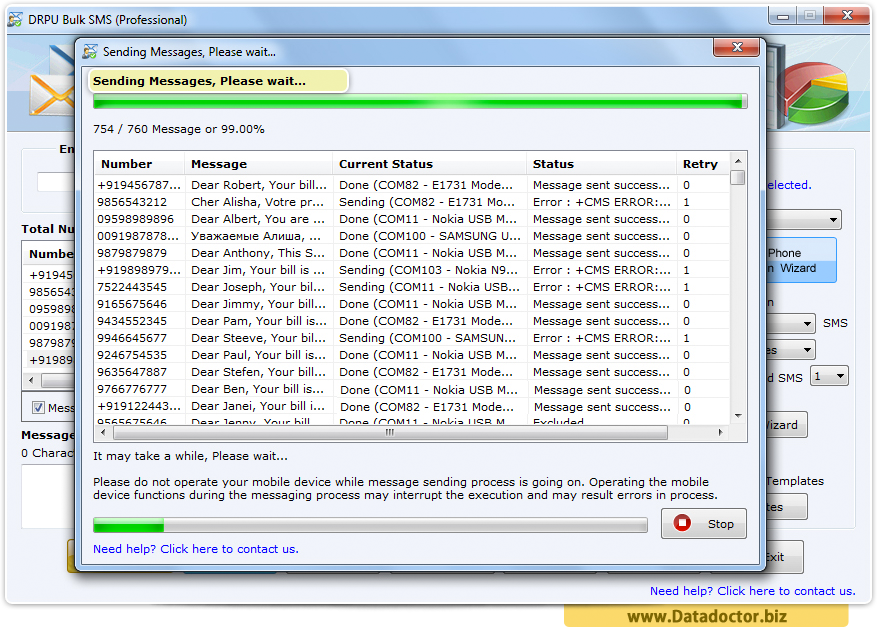Click the Exit button in main window
The height and width of the screenshot is (627, 877).
[784, 557]
